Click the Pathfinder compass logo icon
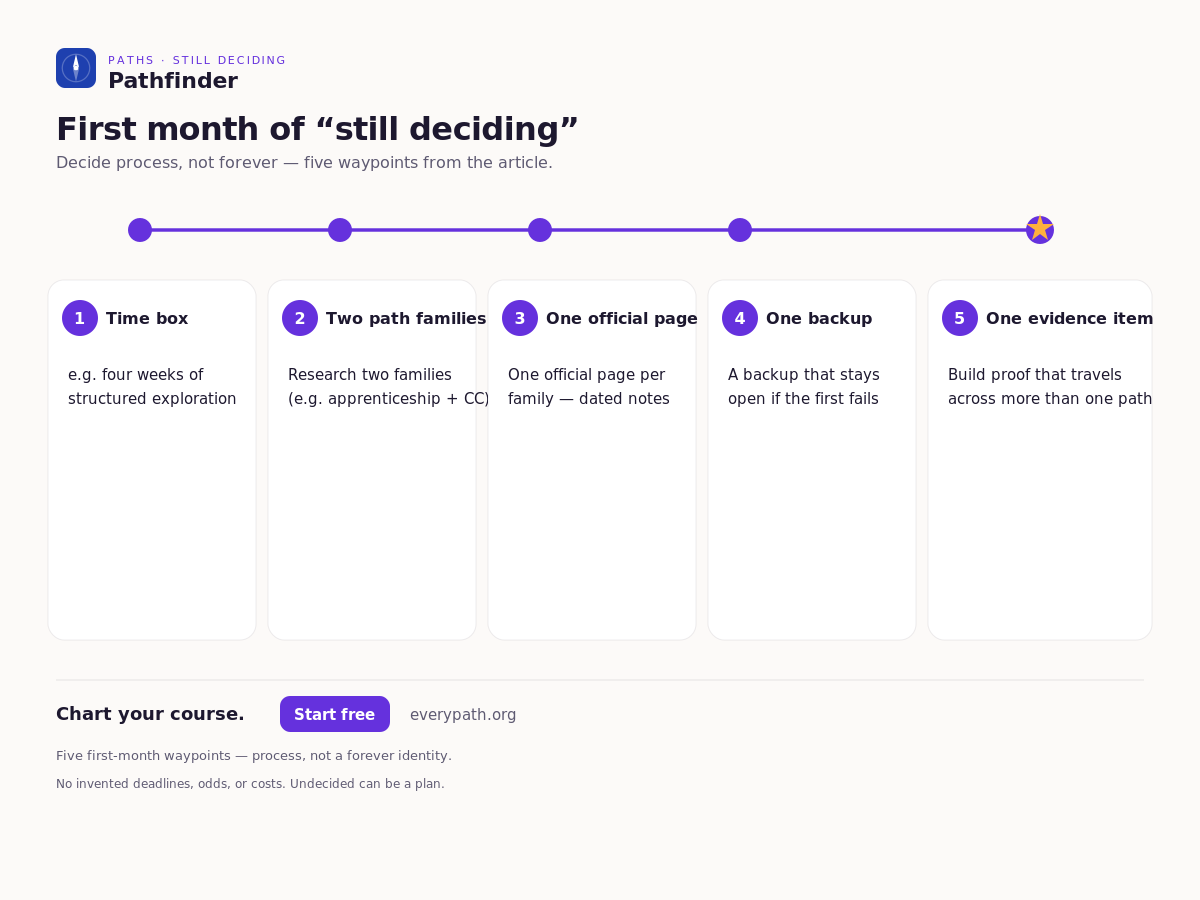The image size is (1200, 900). pos(76,68)
